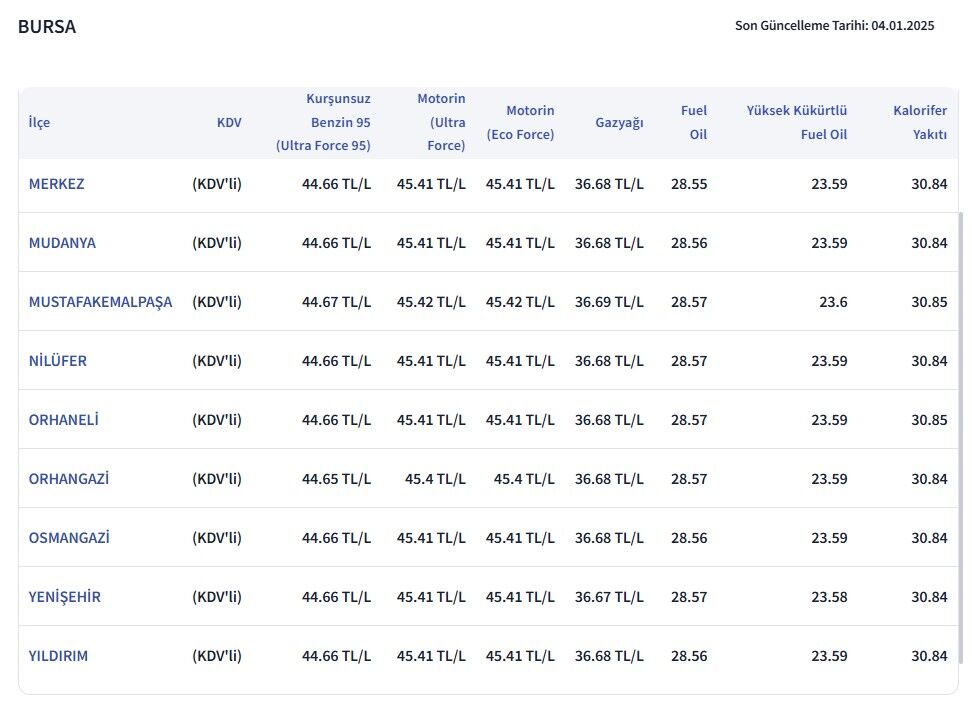Click the İlçe column header
This screenshot has height=713, width=972.
(x=38, y=122)
